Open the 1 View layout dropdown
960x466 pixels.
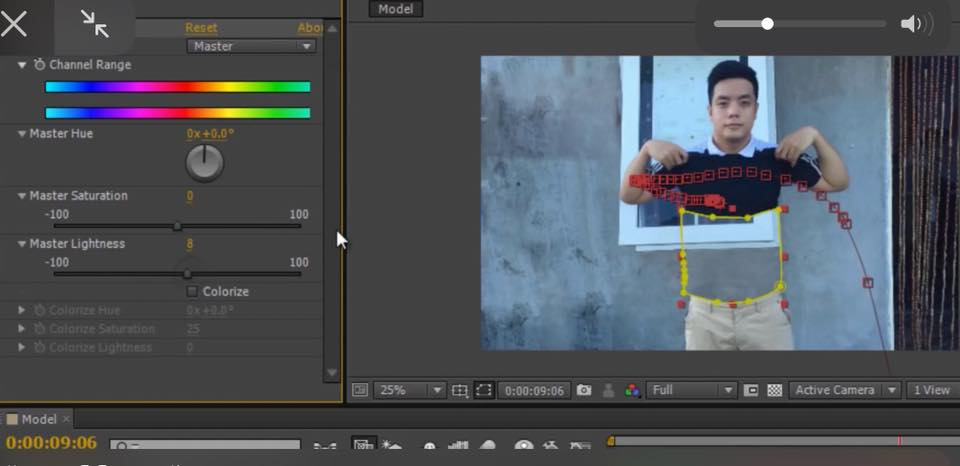tap(932, 390)
